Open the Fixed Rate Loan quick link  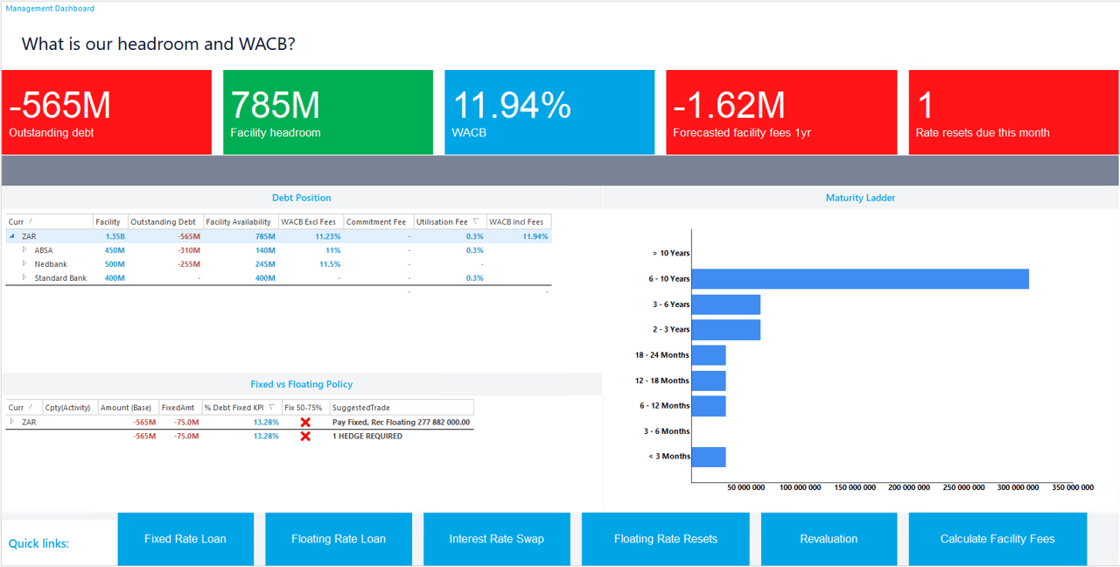[187, 538]
